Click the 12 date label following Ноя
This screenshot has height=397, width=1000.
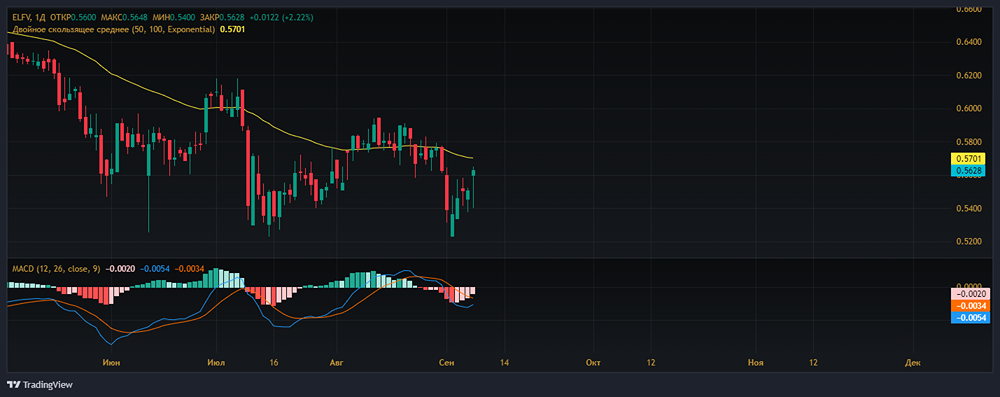[x=813, y=363]
